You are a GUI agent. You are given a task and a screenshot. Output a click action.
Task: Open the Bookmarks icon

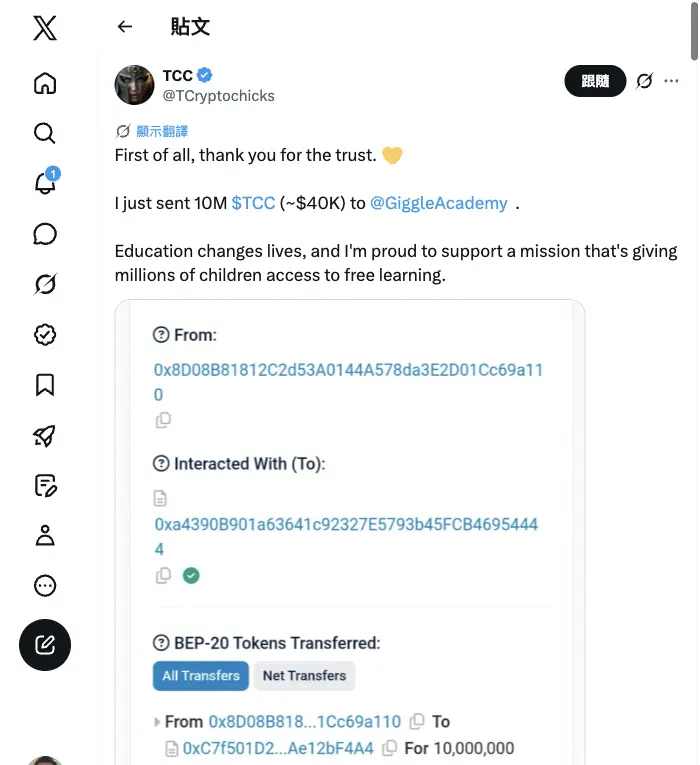tap(45, 385)
